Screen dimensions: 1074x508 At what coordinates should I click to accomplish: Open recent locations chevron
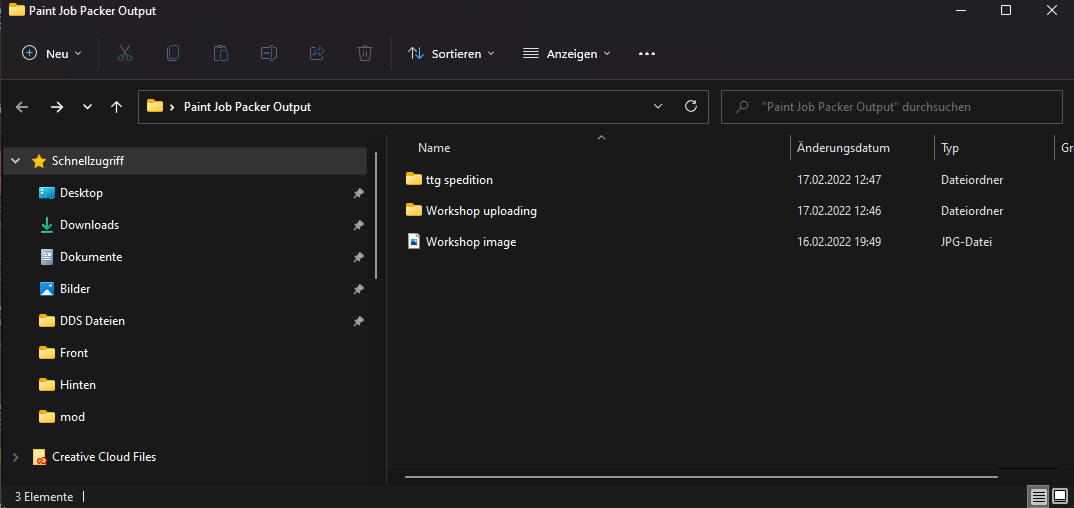[87, 107]
